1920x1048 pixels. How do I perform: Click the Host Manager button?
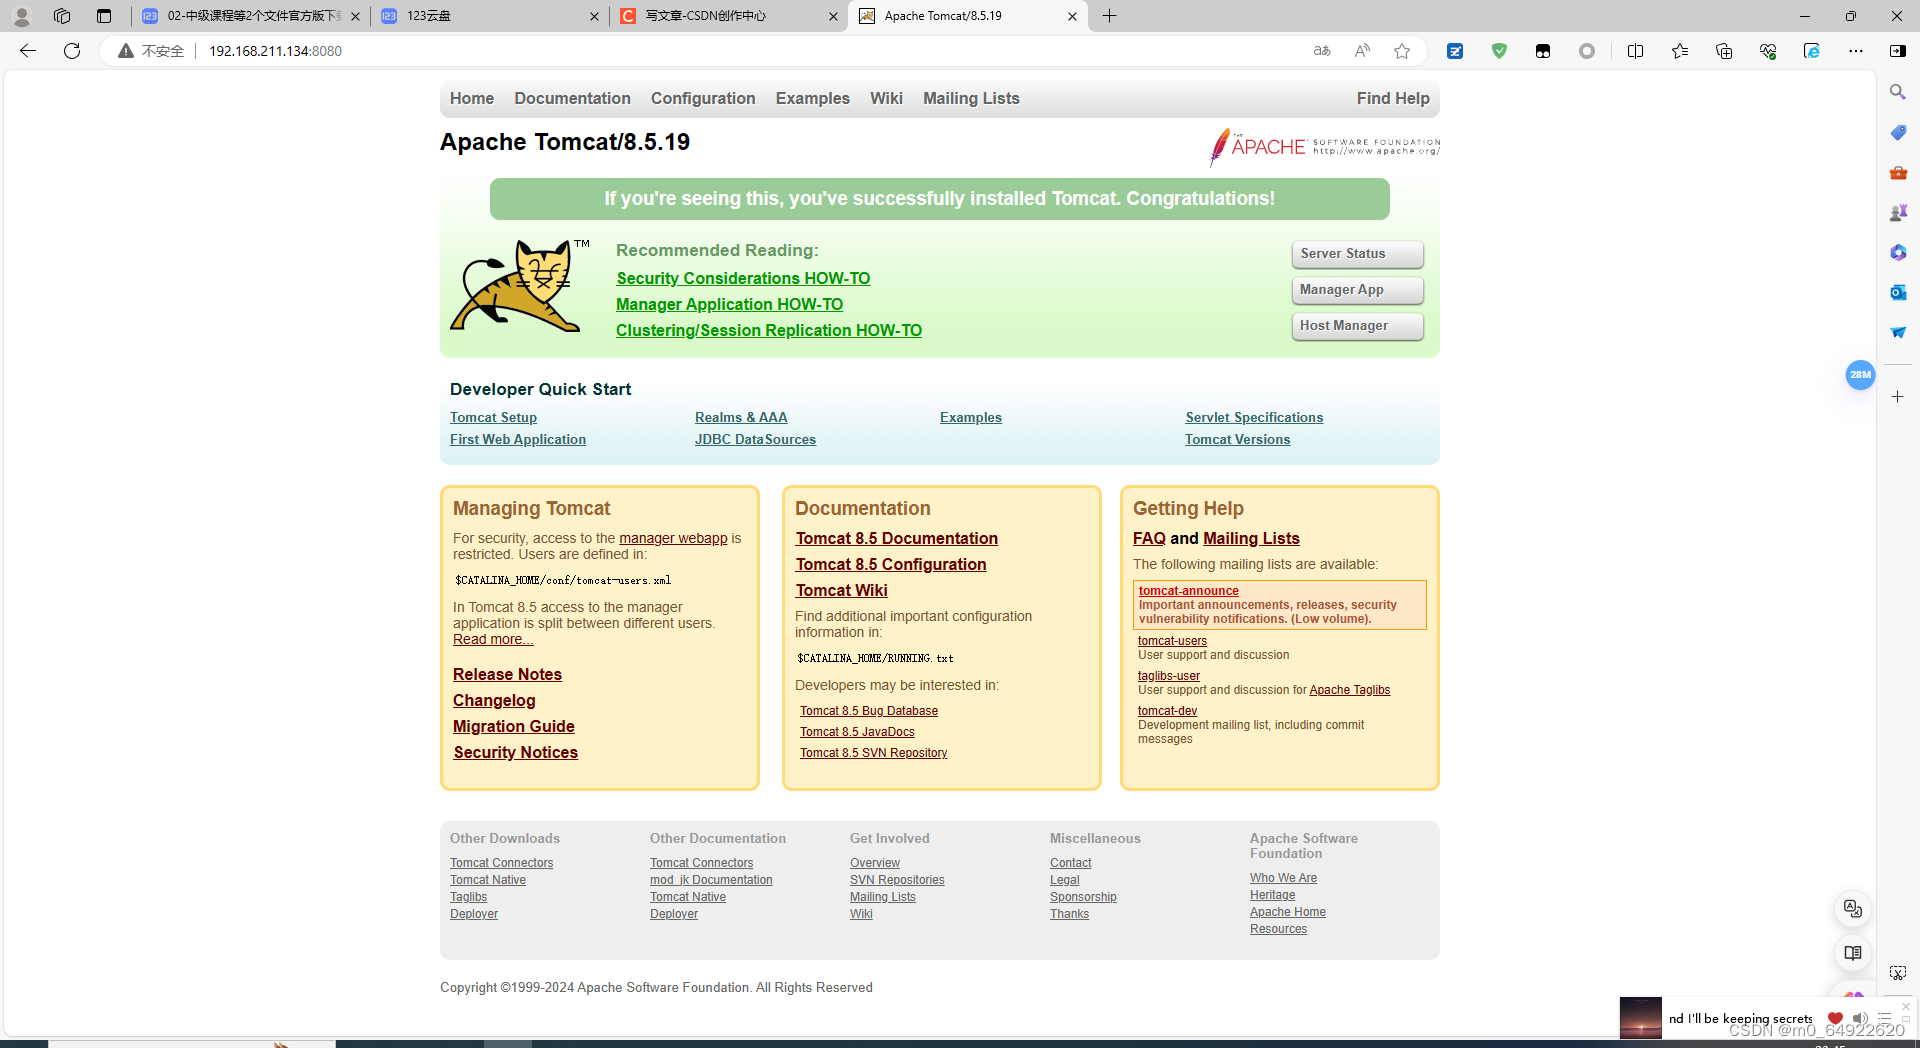coord(1357,326)
